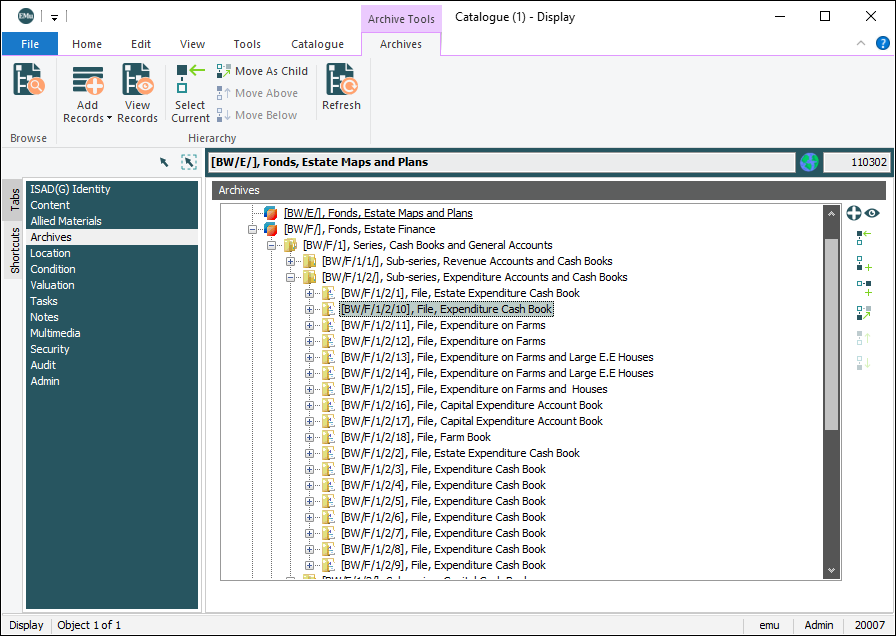This screenshot has height=636, width=896.
Task: Toggle the plain arrow pointer mode
Action: [x=164, y=162]
